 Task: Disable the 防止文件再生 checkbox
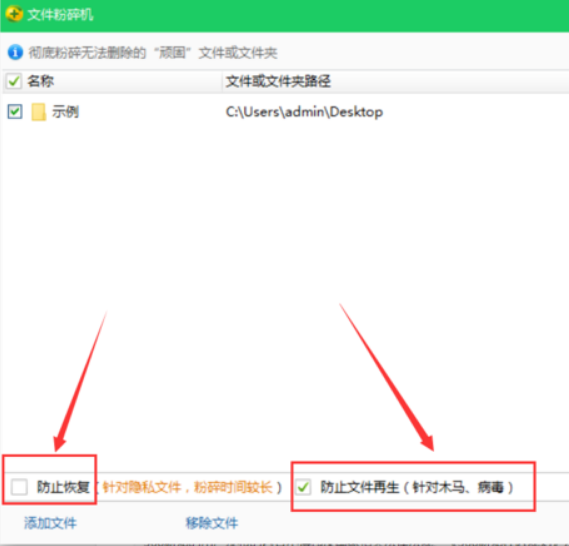[x=303, y=487]
